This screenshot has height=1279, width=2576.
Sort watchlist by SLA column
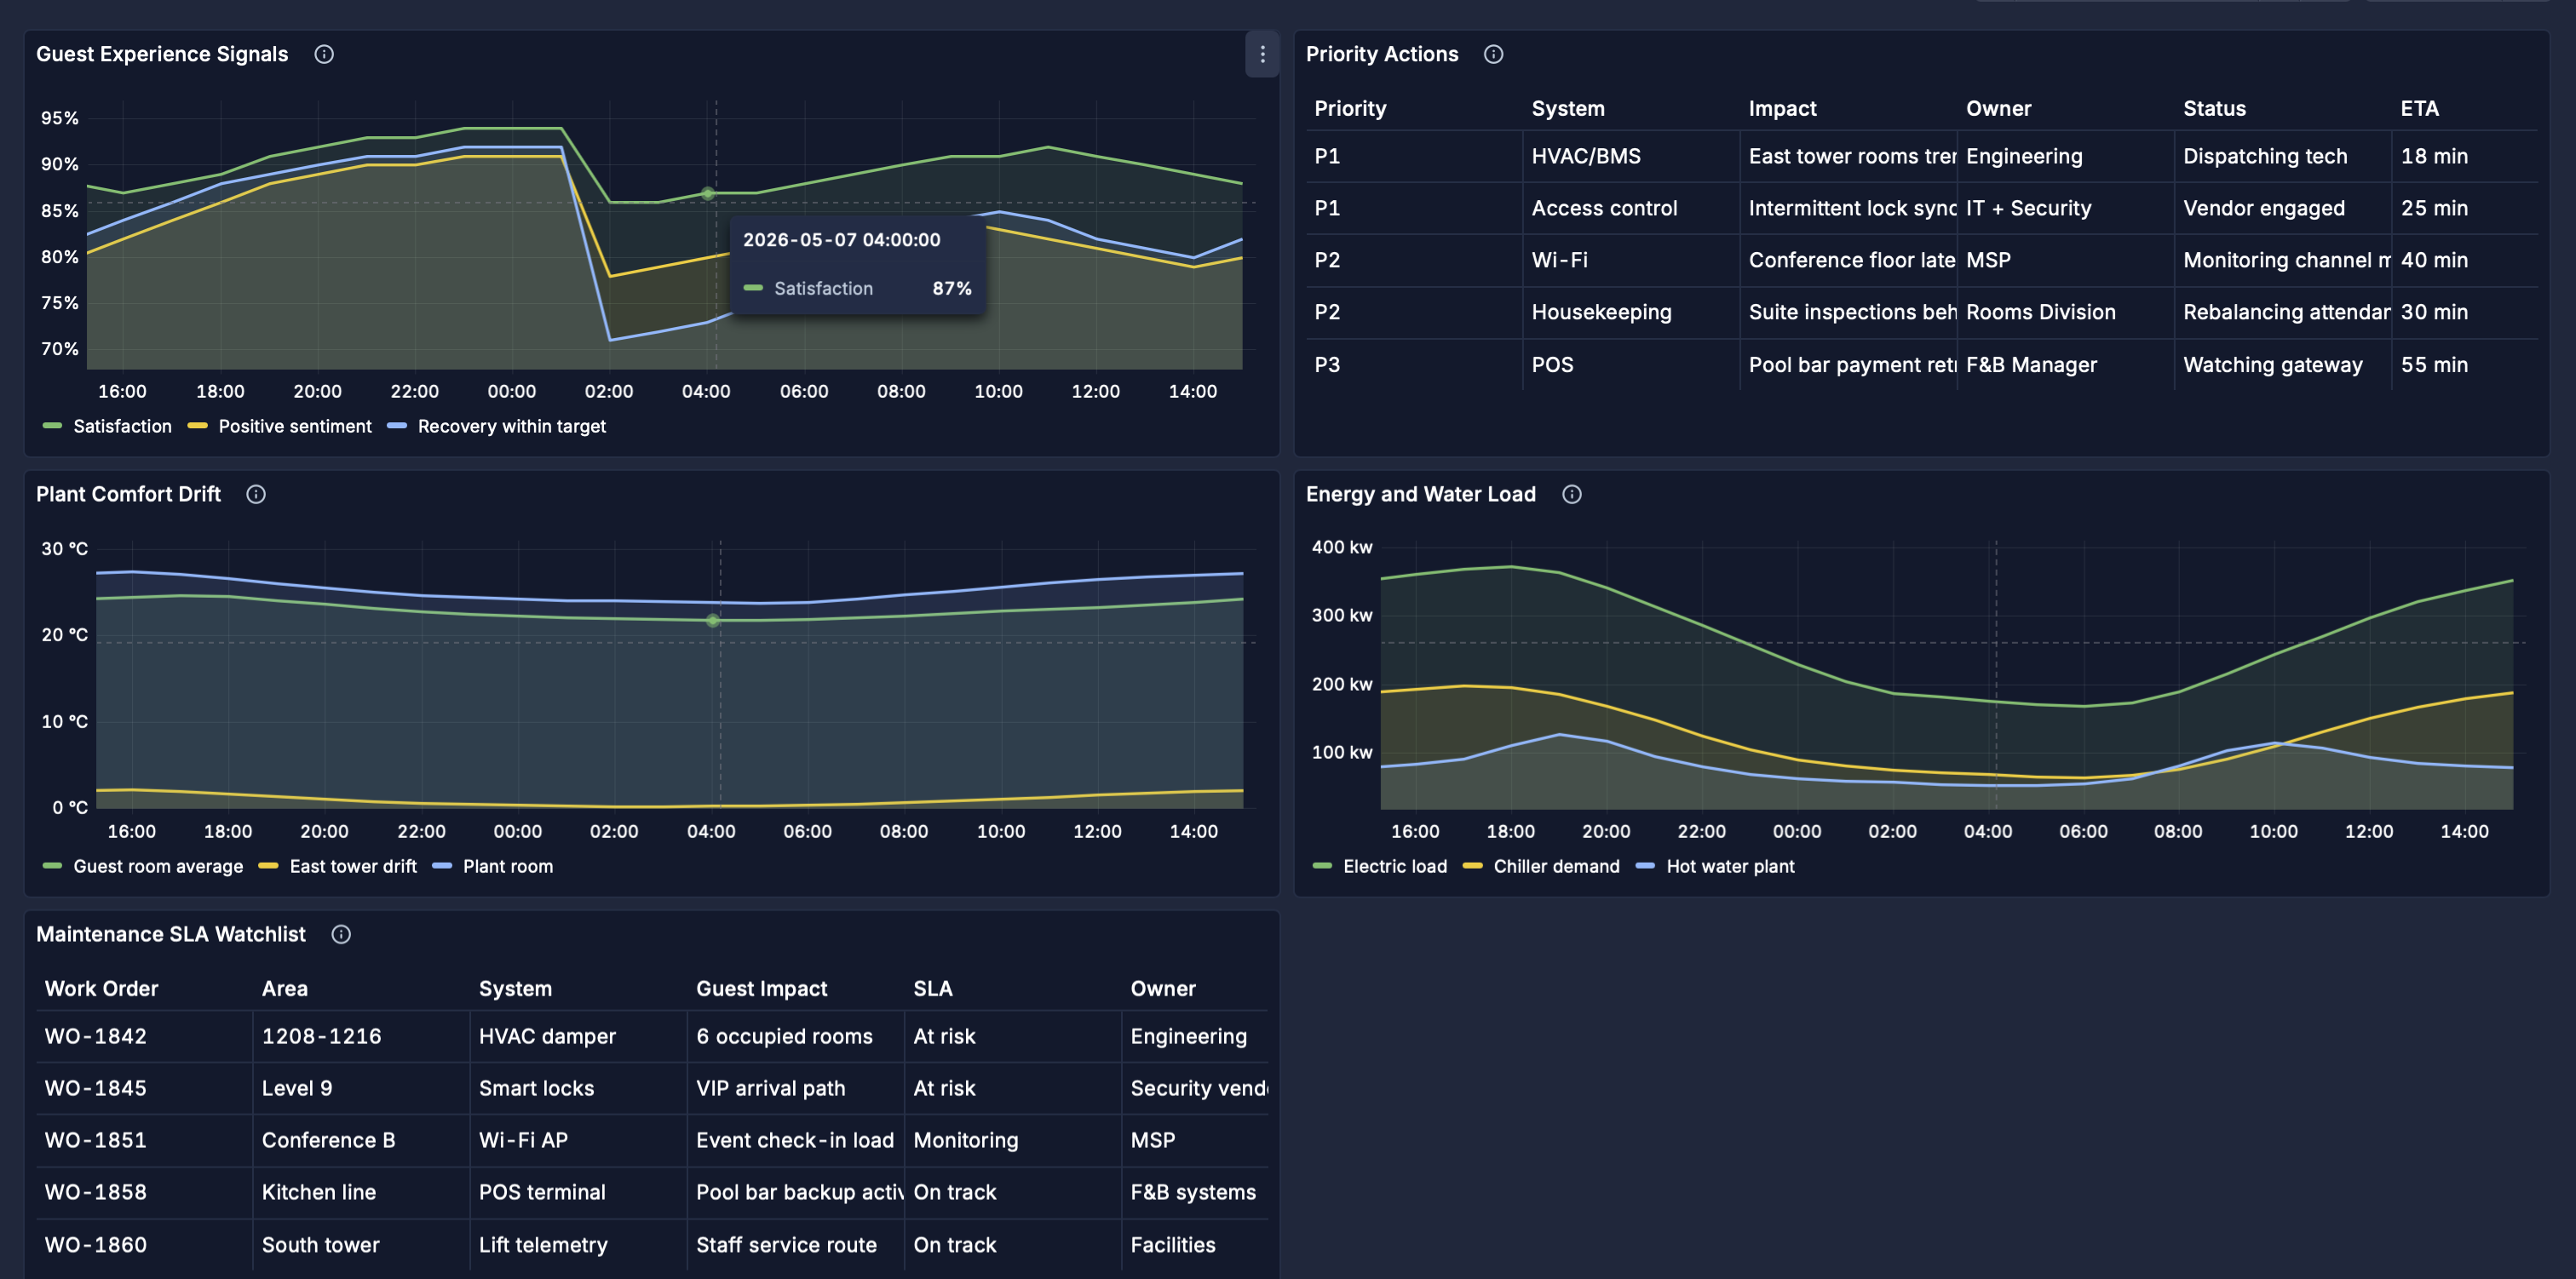[932, 988]
